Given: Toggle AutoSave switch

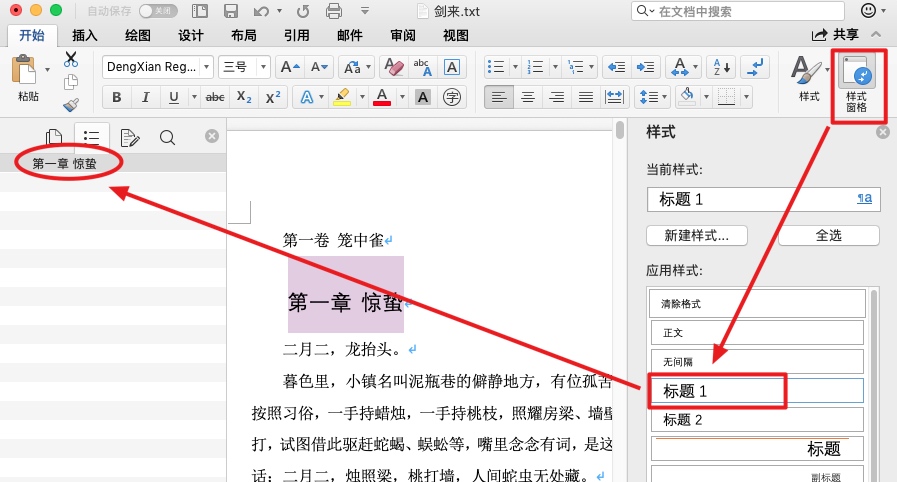Looking at the screenshot, I should [x=158, y=11].
